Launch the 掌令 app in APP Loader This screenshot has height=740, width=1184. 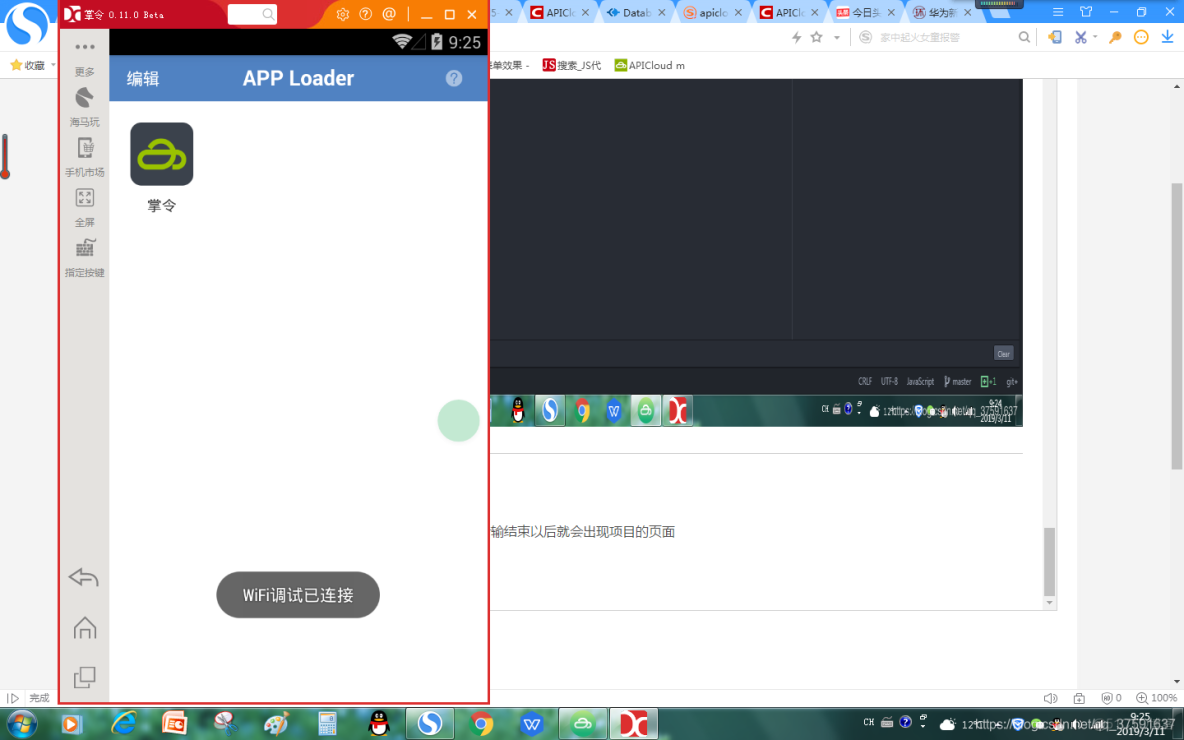pyautogui.click(x=162, y=167)
